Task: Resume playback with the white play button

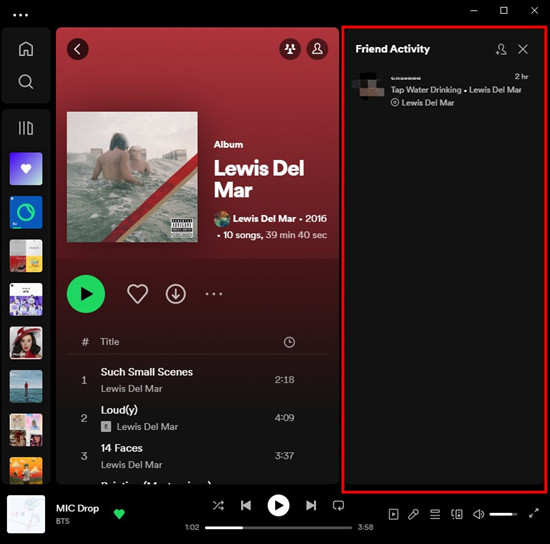Action: pyautogui.click(x=278, y=505)
